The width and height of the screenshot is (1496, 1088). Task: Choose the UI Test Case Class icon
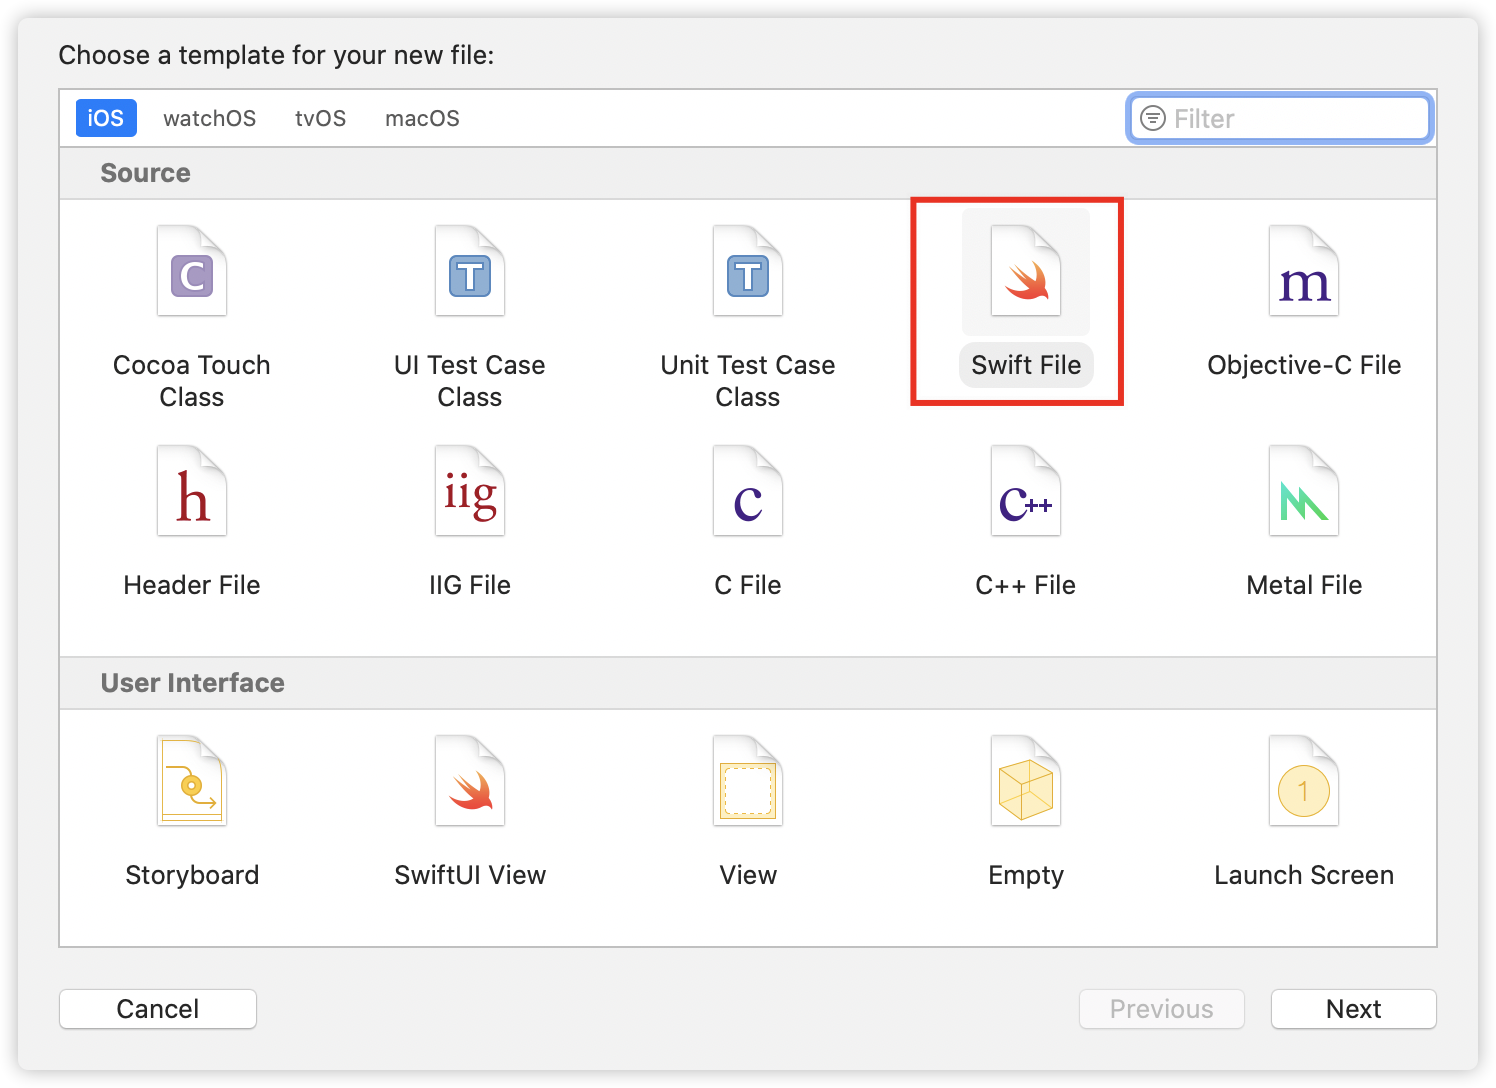tap(470, 271)
